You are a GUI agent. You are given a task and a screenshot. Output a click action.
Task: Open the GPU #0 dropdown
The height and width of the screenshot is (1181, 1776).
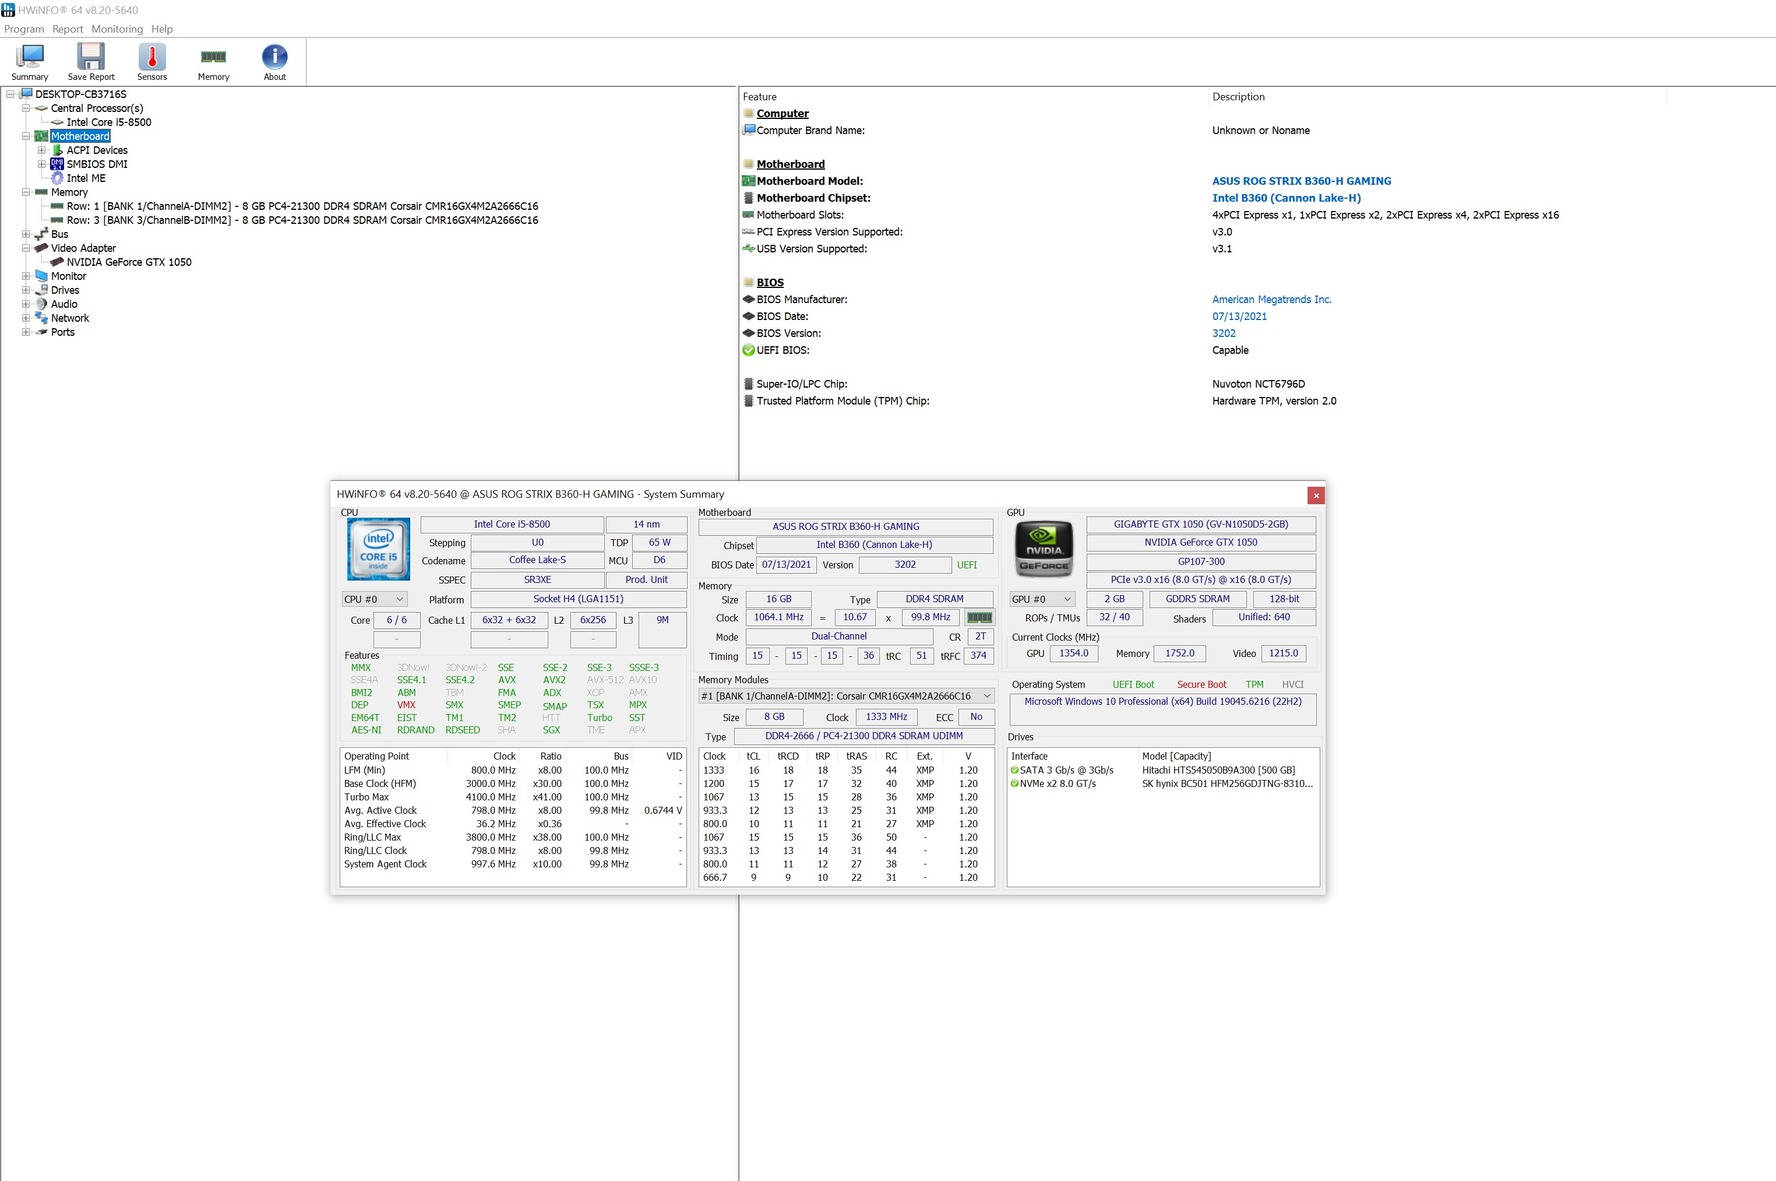1042,599
